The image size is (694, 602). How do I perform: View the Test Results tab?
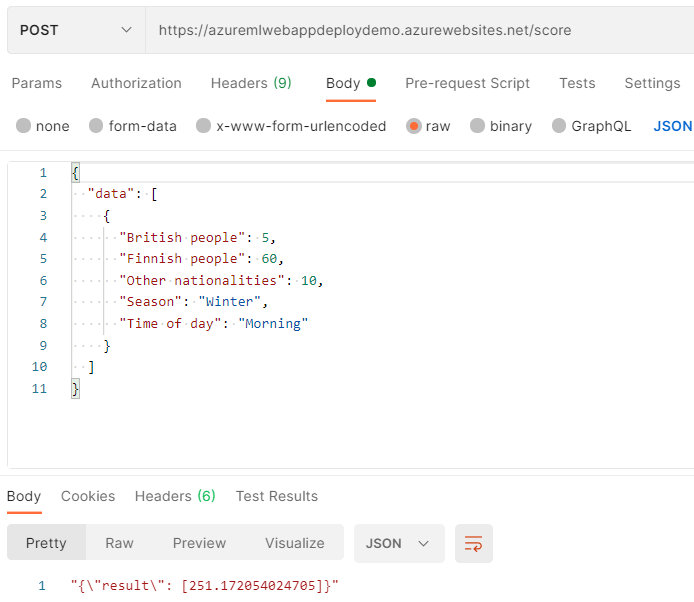point(276,496)
